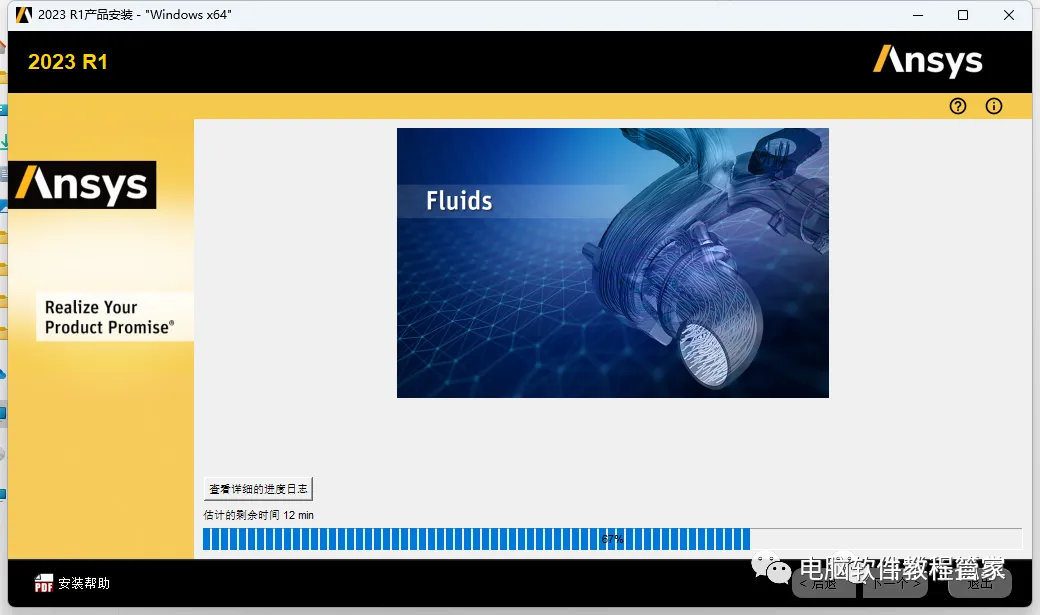
Task: Open the help question mark icon
Action: click(x=958, y=106)
